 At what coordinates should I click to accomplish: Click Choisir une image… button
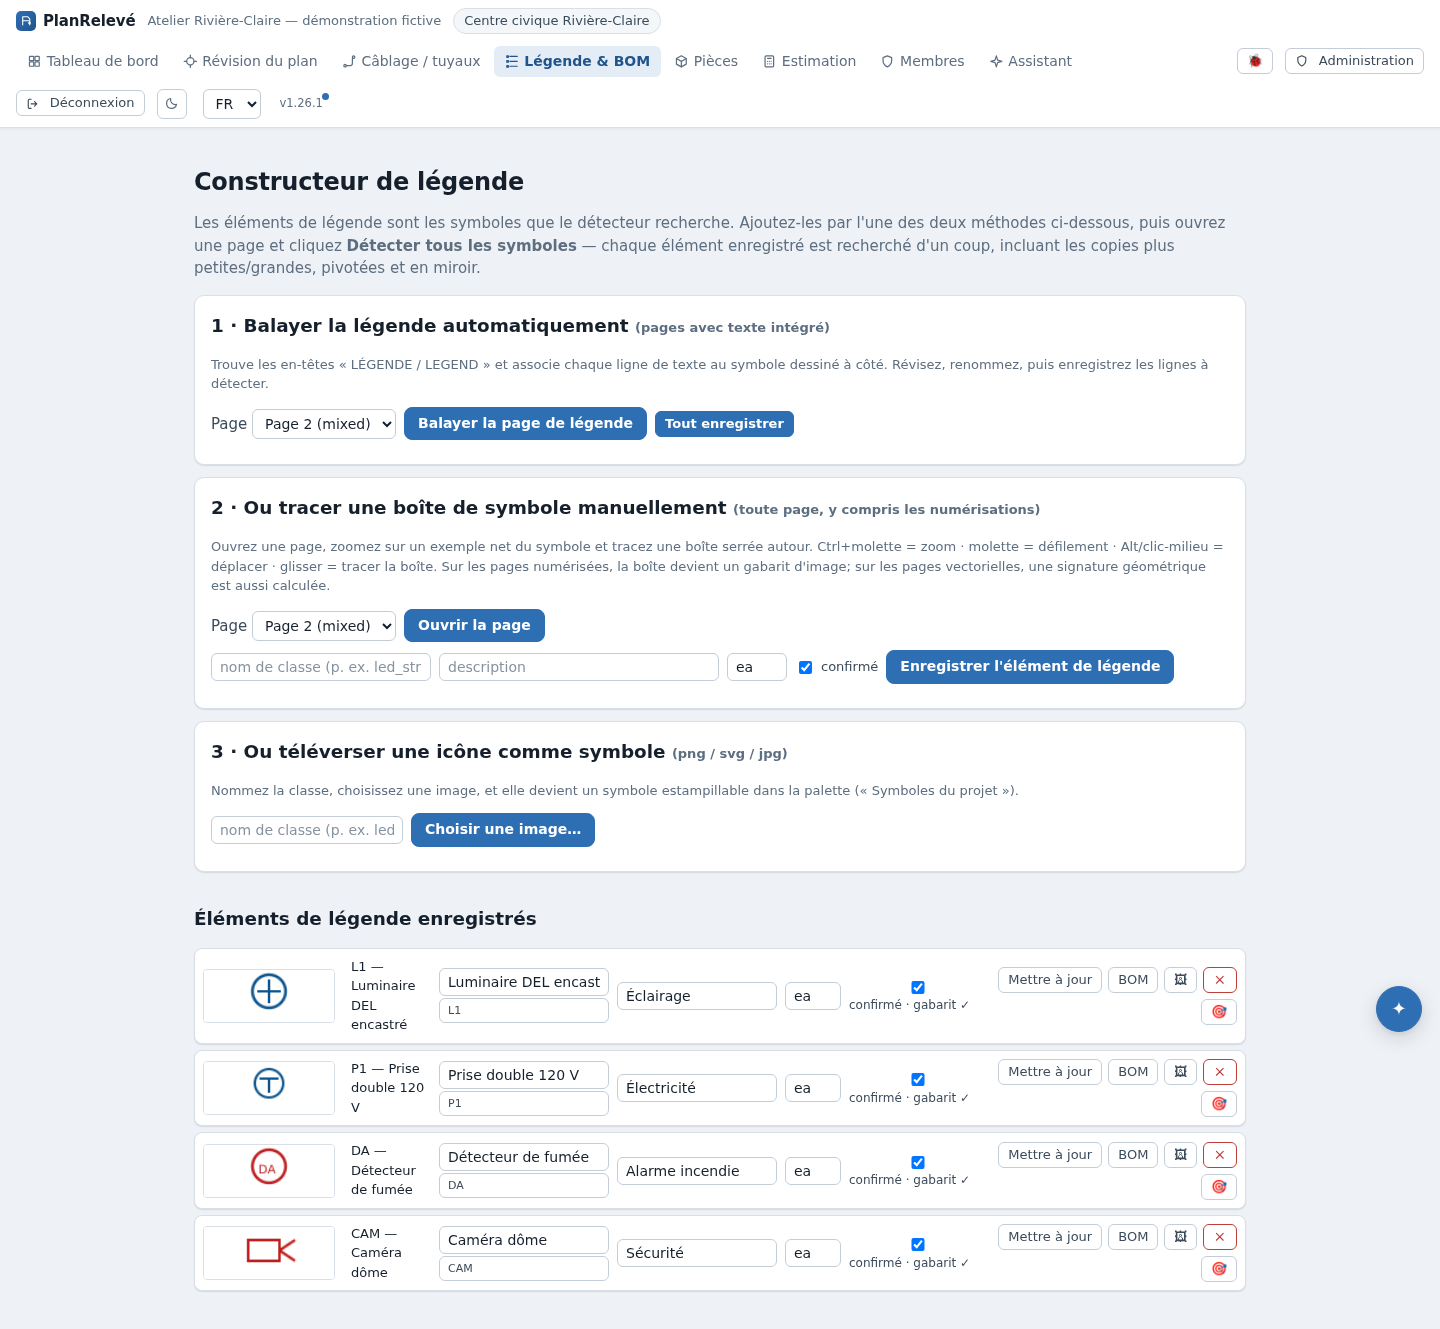click(x=503, y=830)
